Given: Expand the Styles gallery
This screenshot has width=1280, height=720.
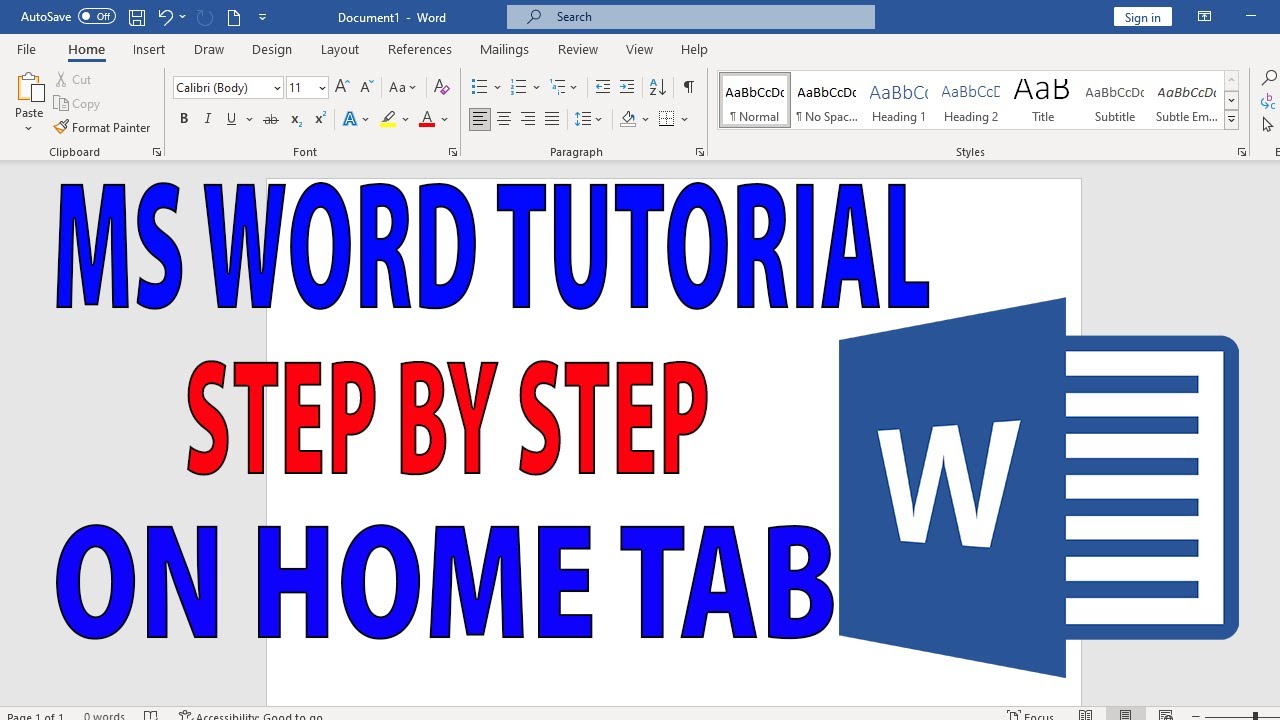Looking at the screenshot, I should [1232, 120].
